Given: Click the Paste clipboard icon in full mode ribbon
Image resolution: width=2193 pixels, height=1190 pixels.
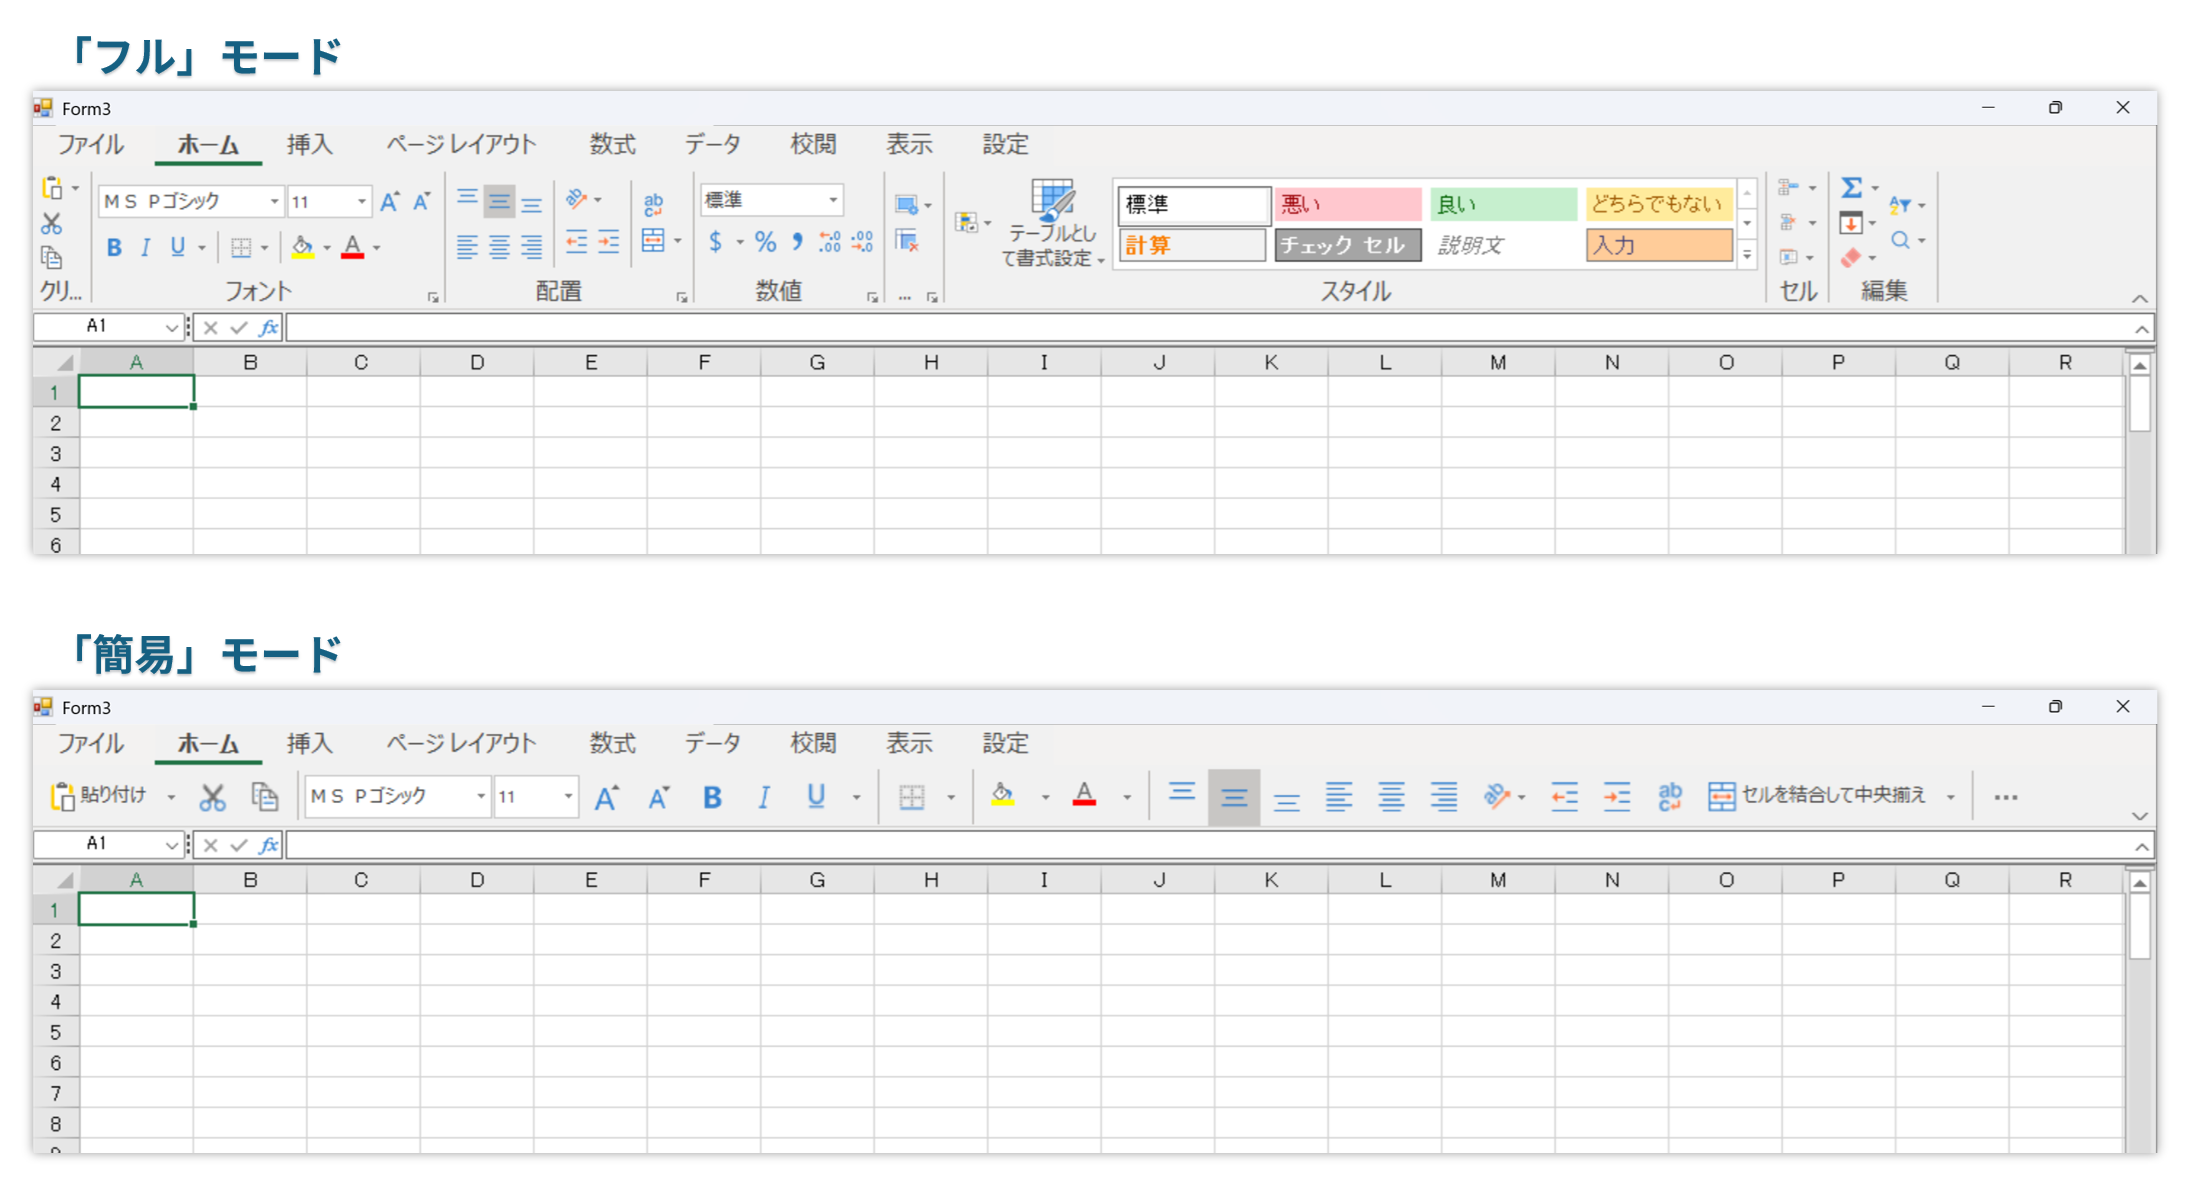Looking at the screenshot, I should 52,188.
